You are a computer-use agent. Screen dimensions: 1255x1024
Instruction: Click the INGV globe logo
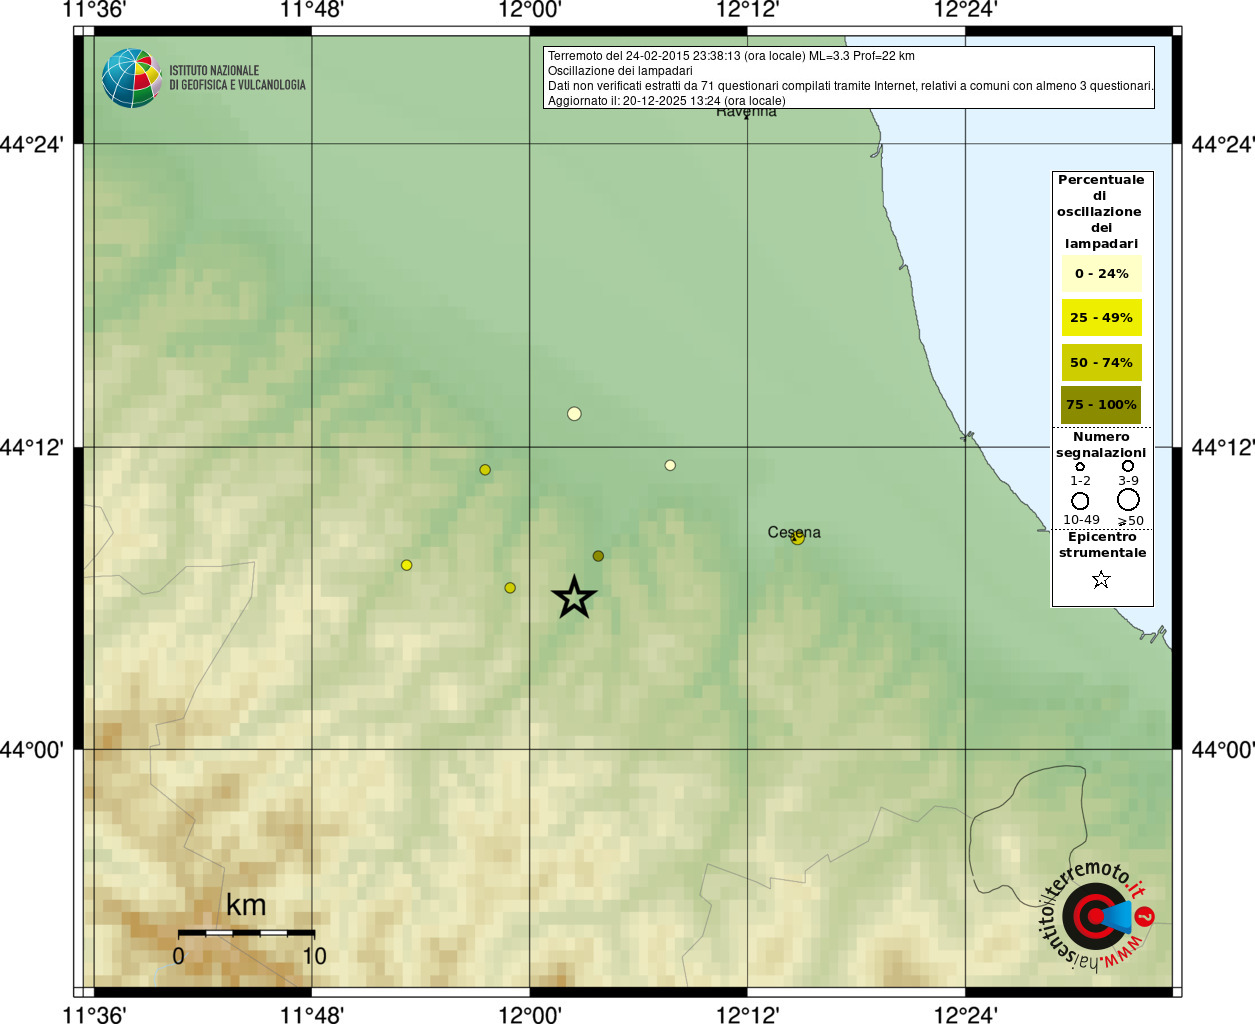click(131, 78)
